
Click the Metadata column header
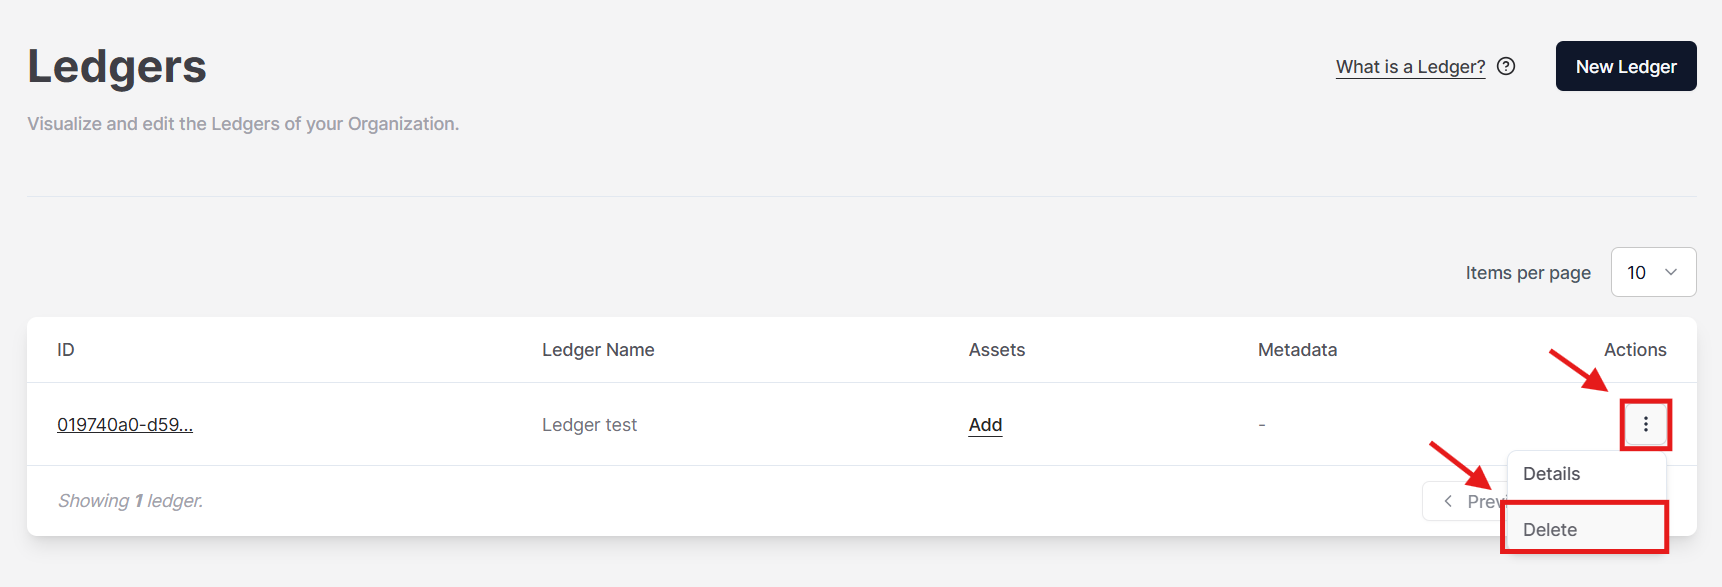[1297, 350]
